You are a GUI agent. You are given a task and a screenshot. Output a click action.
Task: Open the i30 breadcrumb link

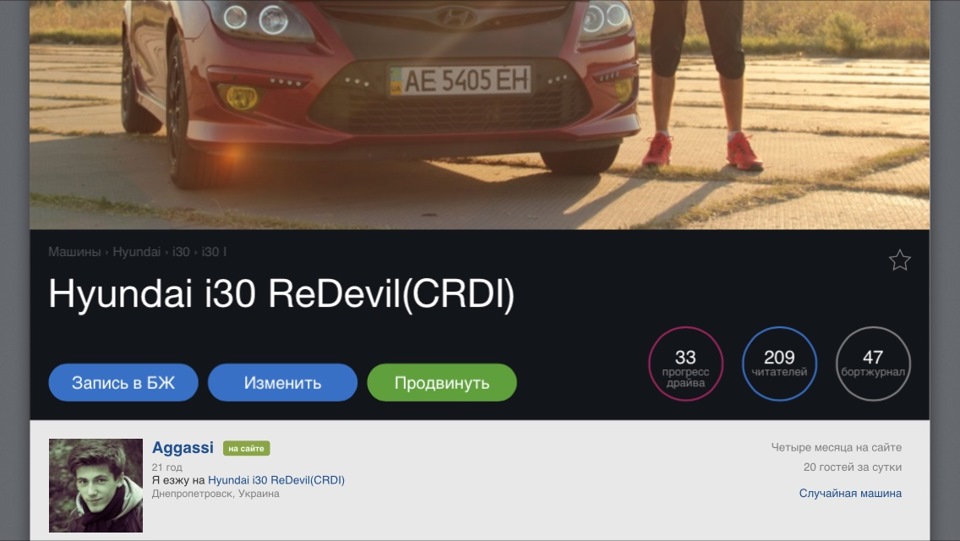tap(181, 252)
